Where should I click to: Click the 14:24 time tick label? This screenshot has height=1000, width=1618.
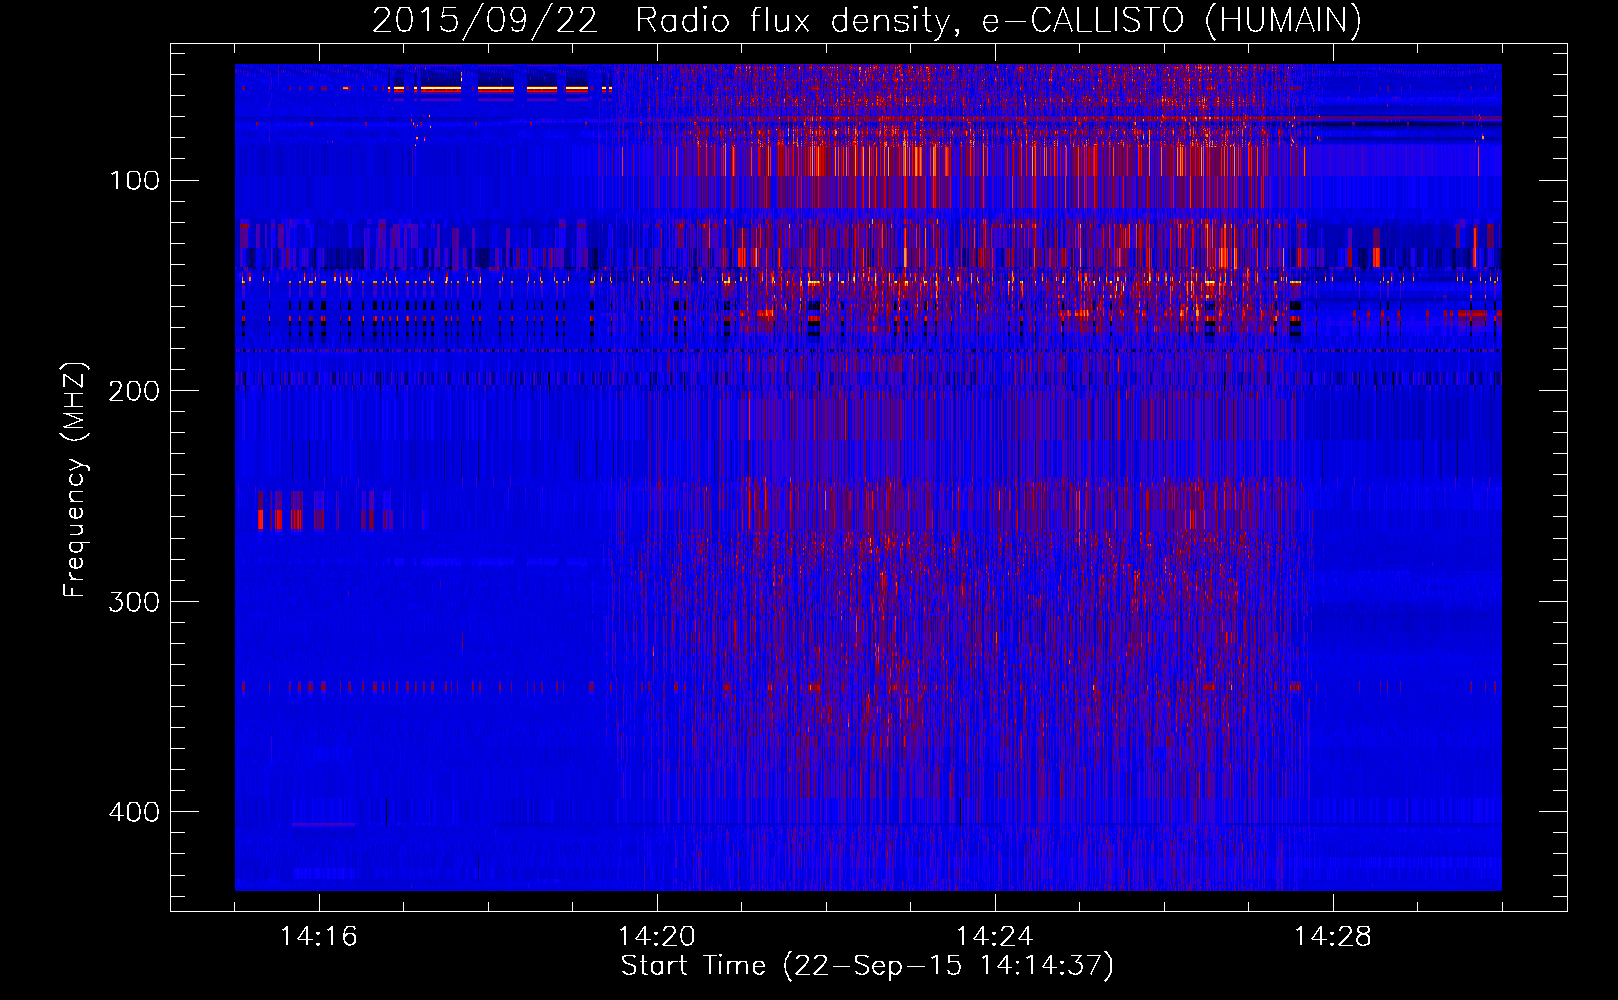(995, 936)
